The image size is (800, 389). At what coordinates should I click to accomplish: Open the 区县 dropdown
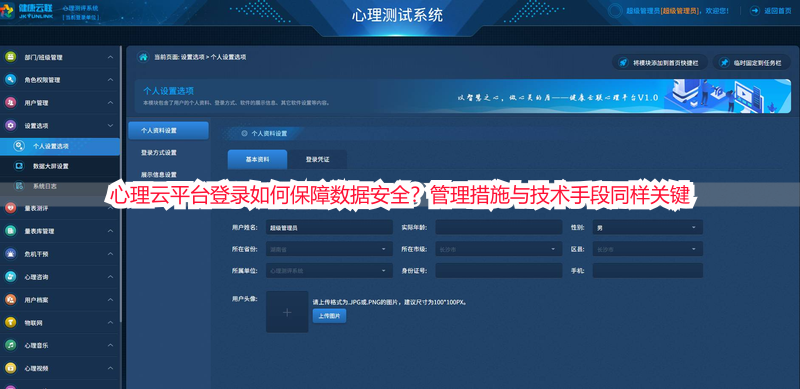pyautogui.click(x=647, y=249)
